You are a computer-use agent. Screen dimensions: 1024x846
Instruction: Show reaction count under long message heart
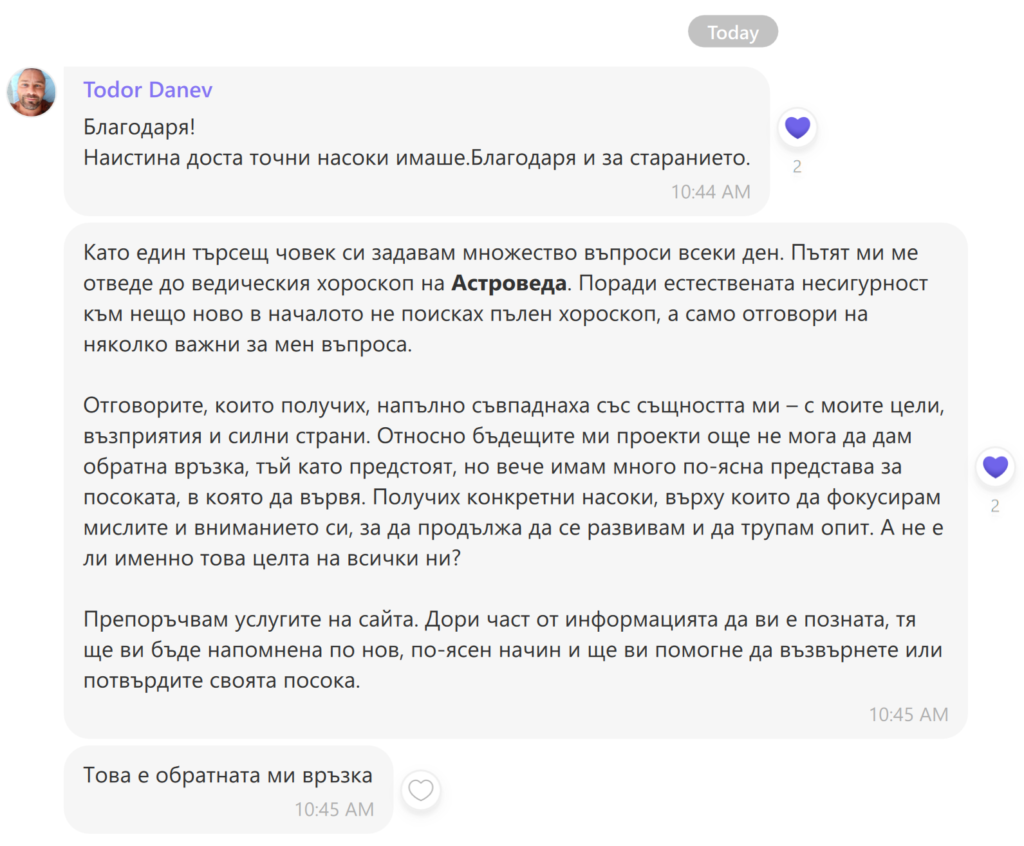coord(995,506)
